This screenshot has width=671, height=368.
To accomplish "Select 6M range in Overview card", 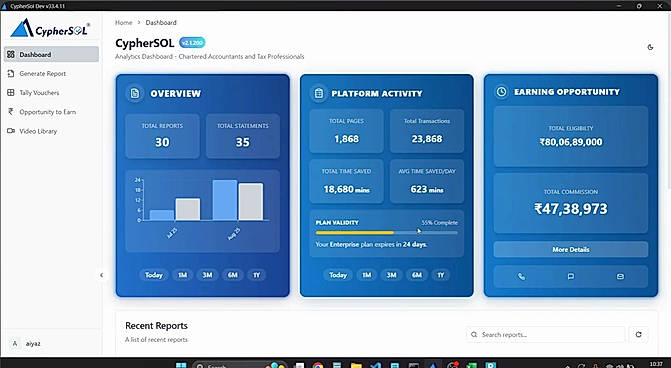I will click(x=232, y=275).
